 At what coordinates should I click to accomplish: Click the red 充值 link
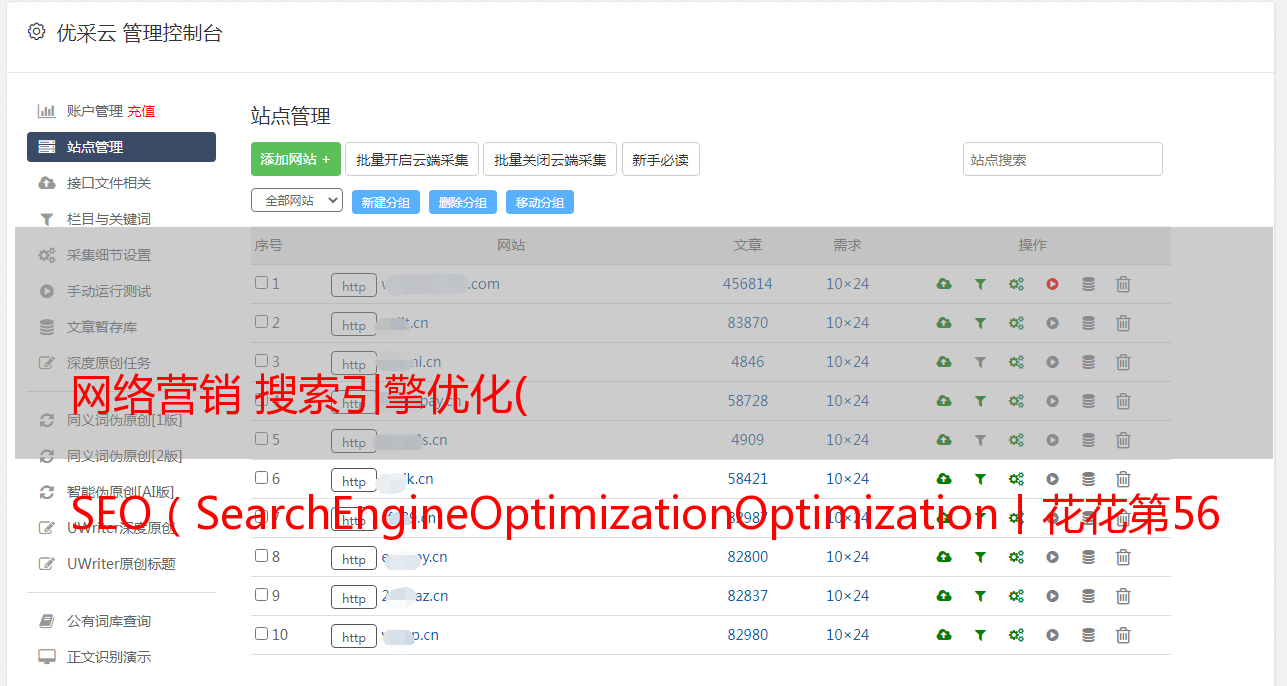click(x=141, y=111)
